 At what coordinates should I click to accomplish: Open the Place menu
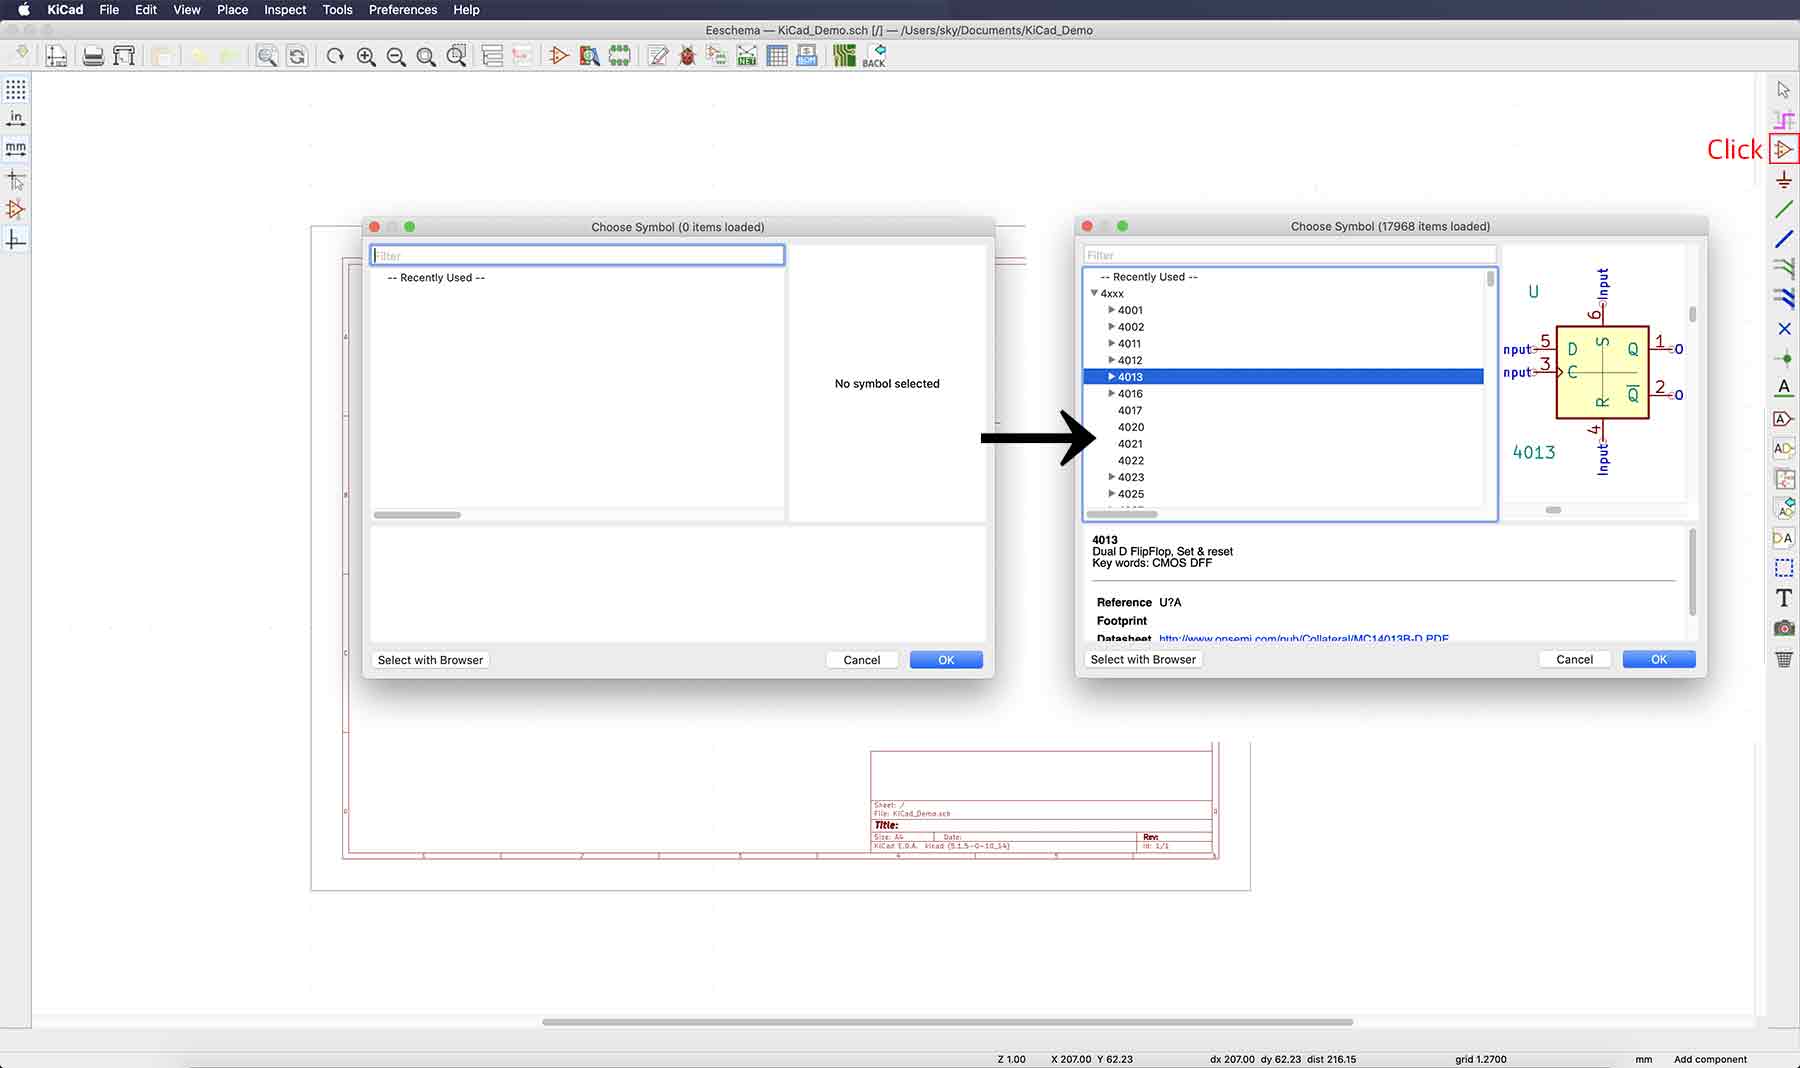(x=232, y=10)
